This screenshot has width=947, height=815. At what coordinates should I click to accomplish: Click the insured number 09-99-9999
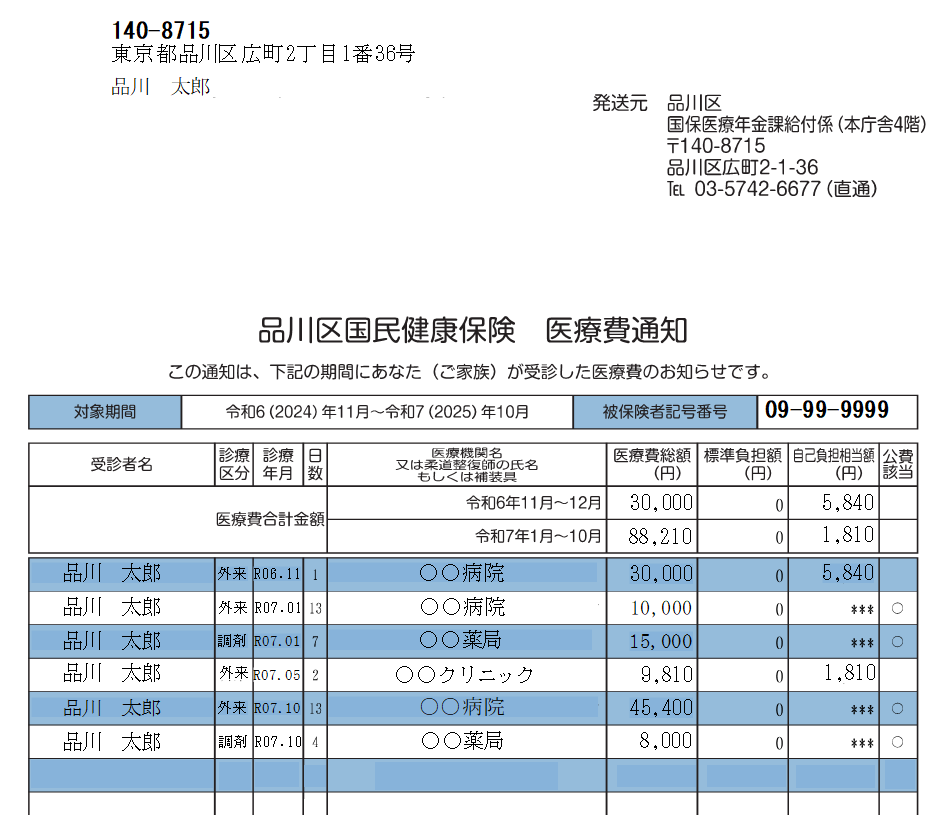(826, 411)
